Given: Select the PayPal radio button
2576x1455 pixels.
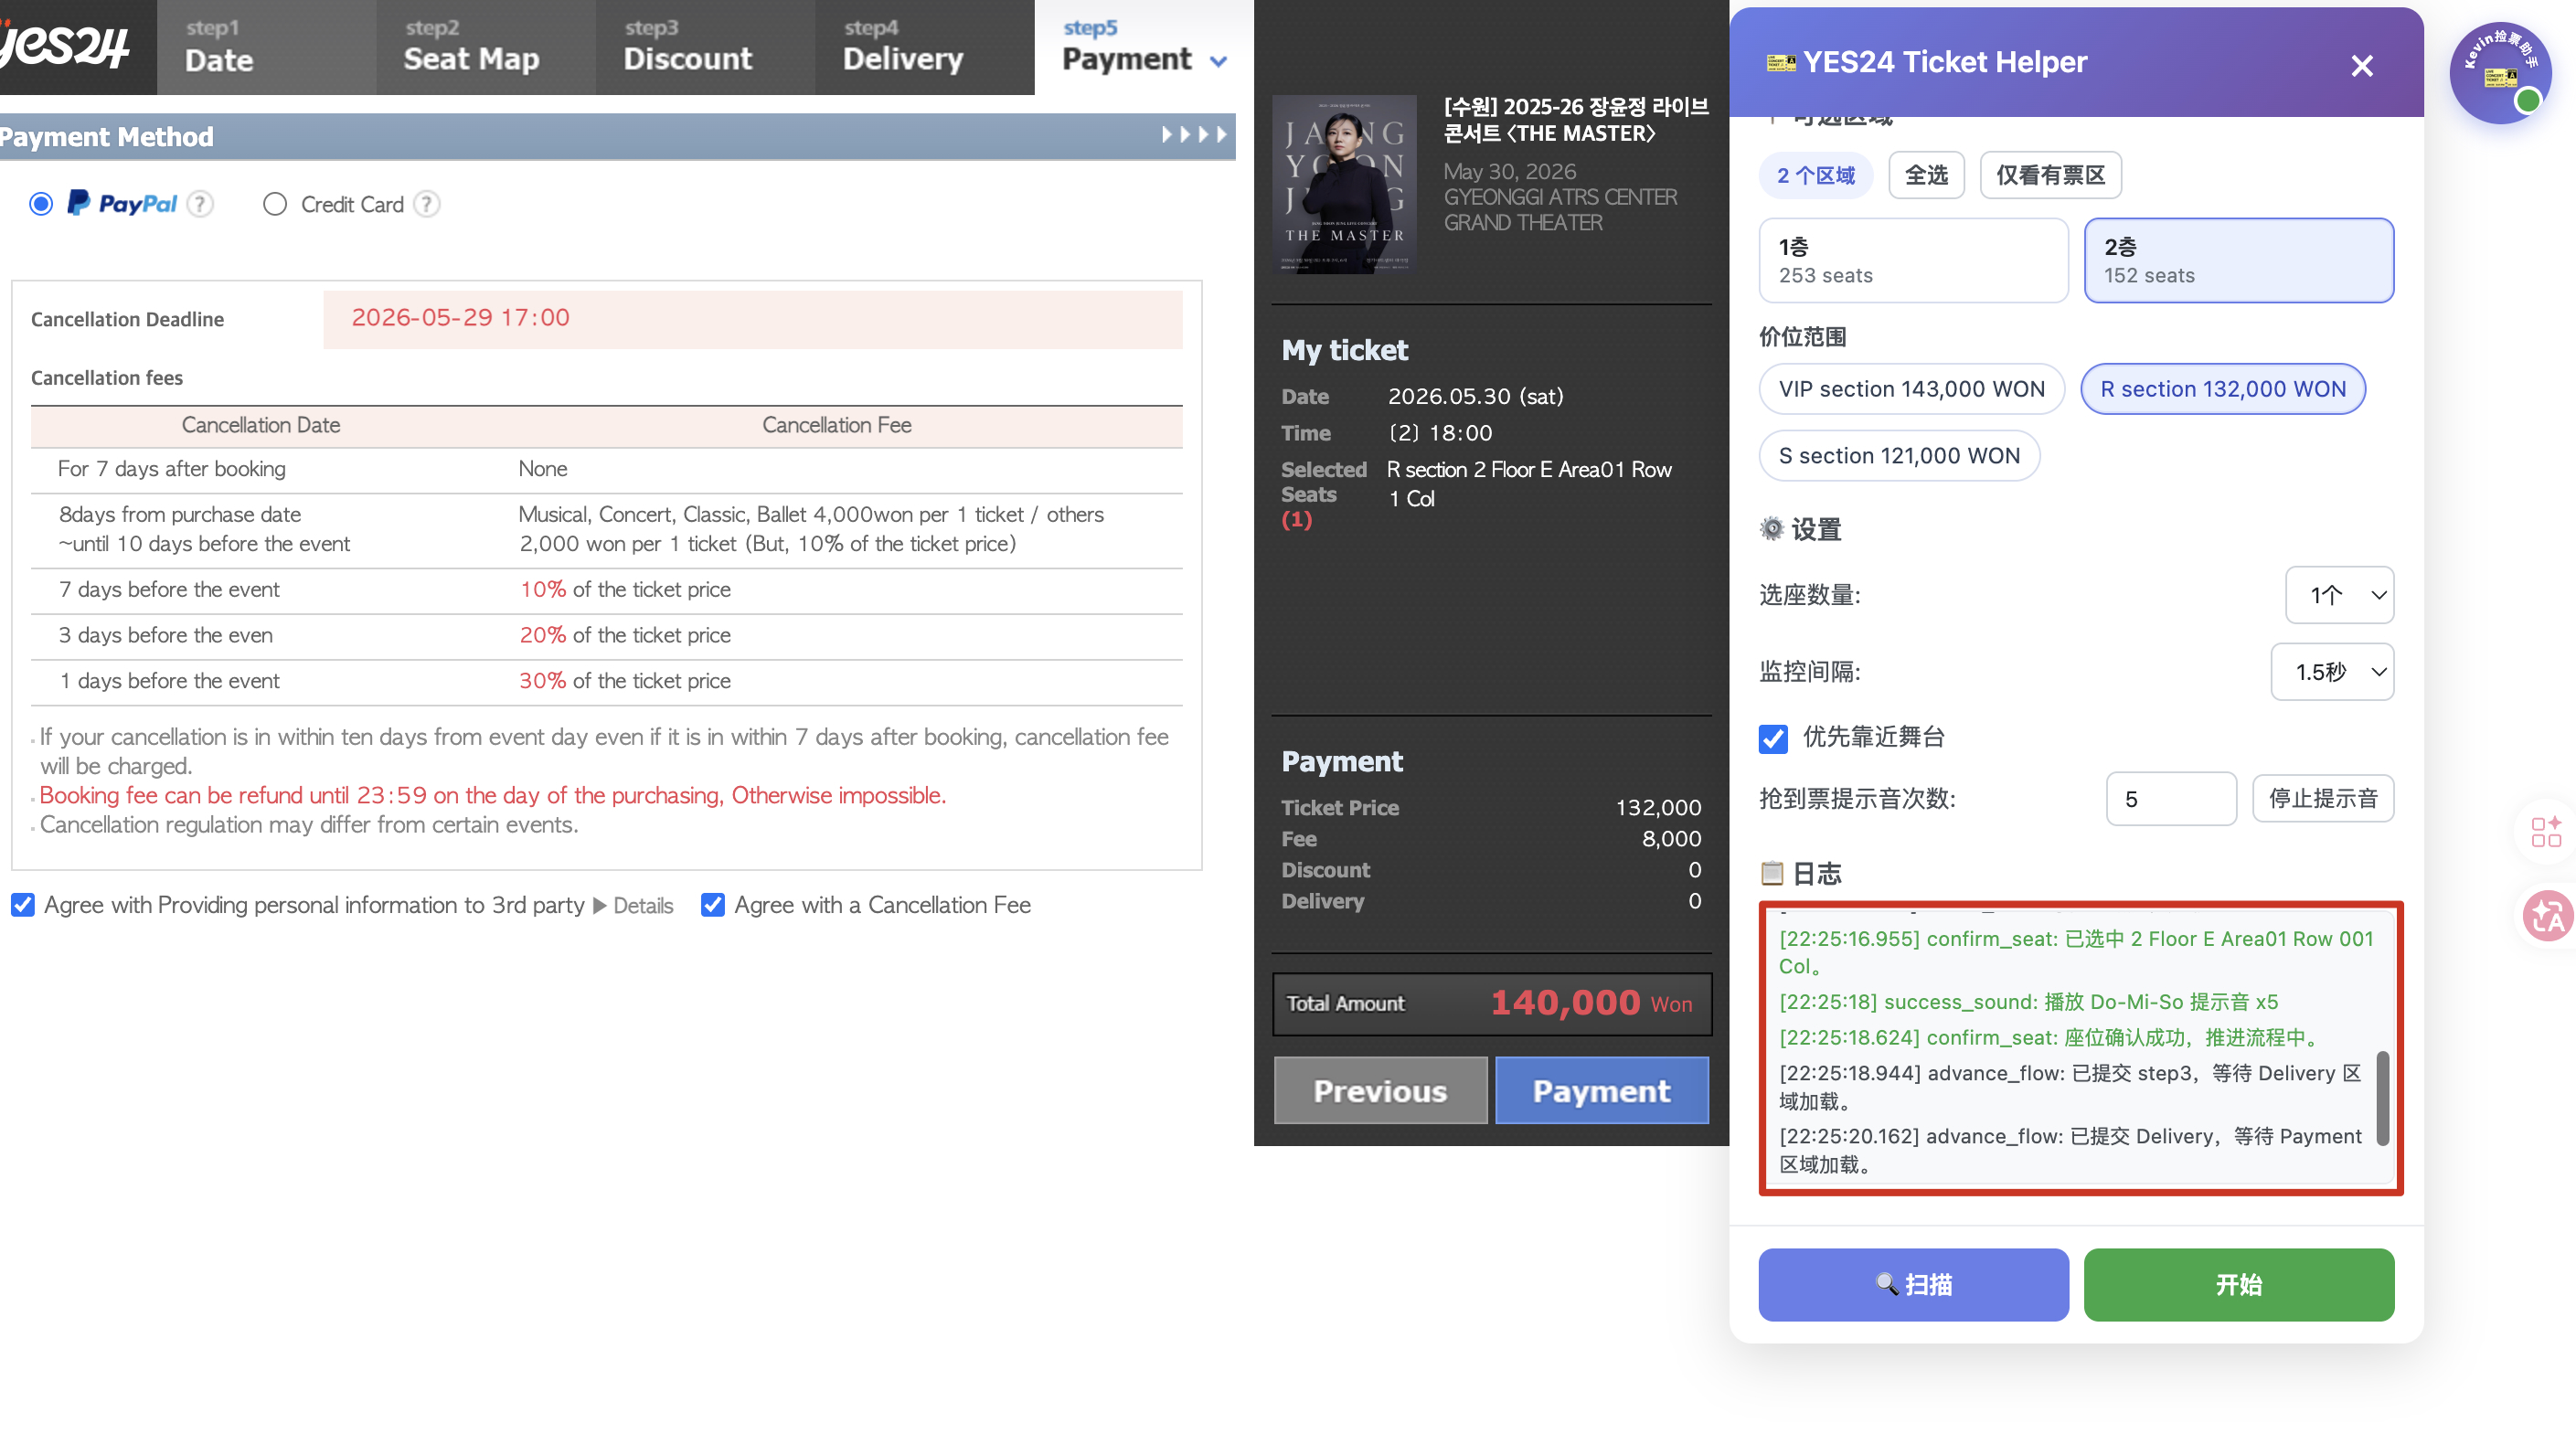Looking at the screenshot, I should coord(41,204).
